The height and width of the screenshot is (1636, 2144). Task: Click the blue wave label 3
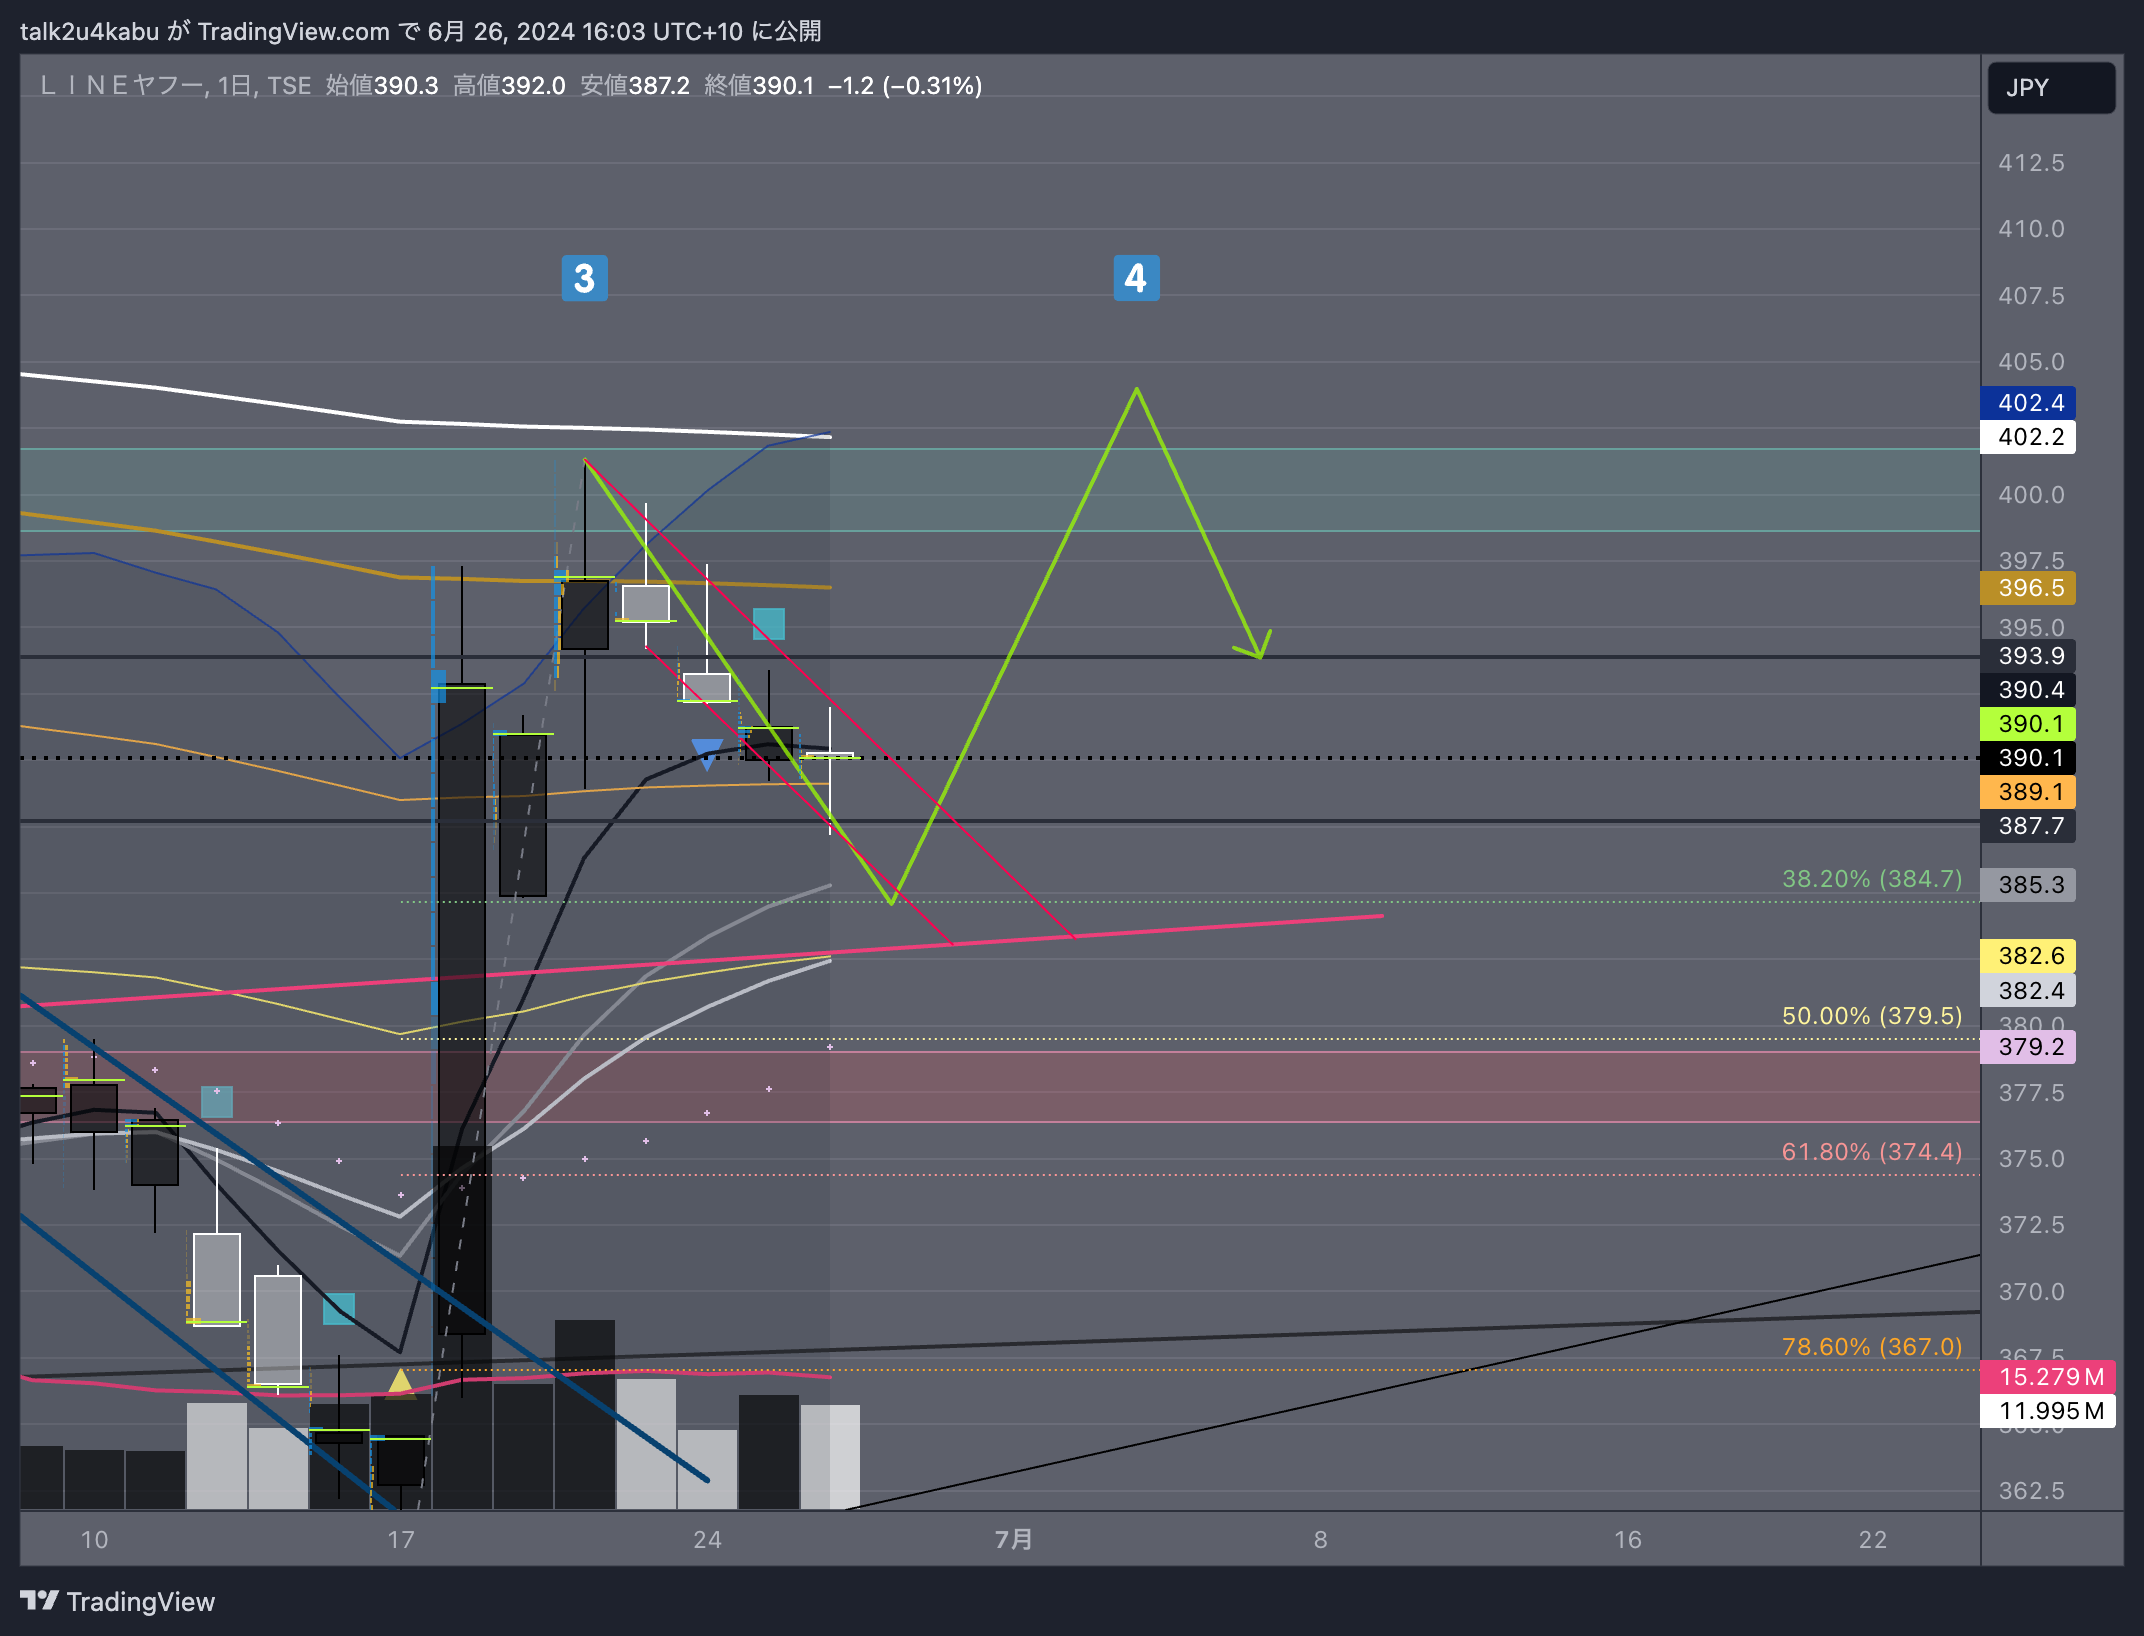pyautogui.click(x=584, y=278)
